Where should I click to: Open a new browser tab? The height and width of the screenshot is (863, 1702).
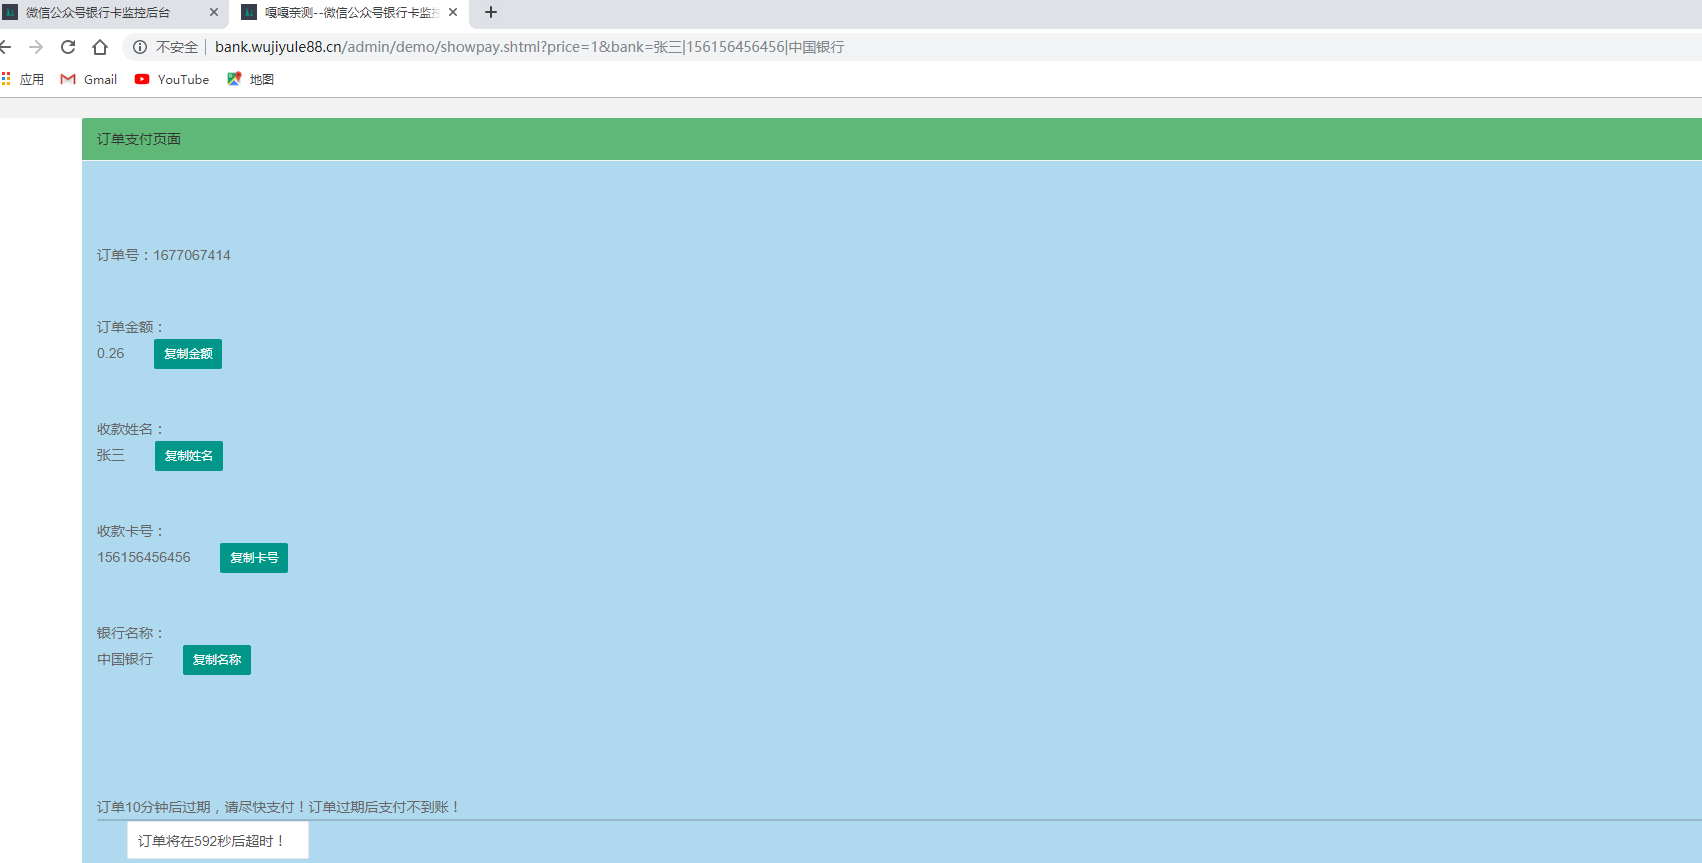click(x=491, y=13)
